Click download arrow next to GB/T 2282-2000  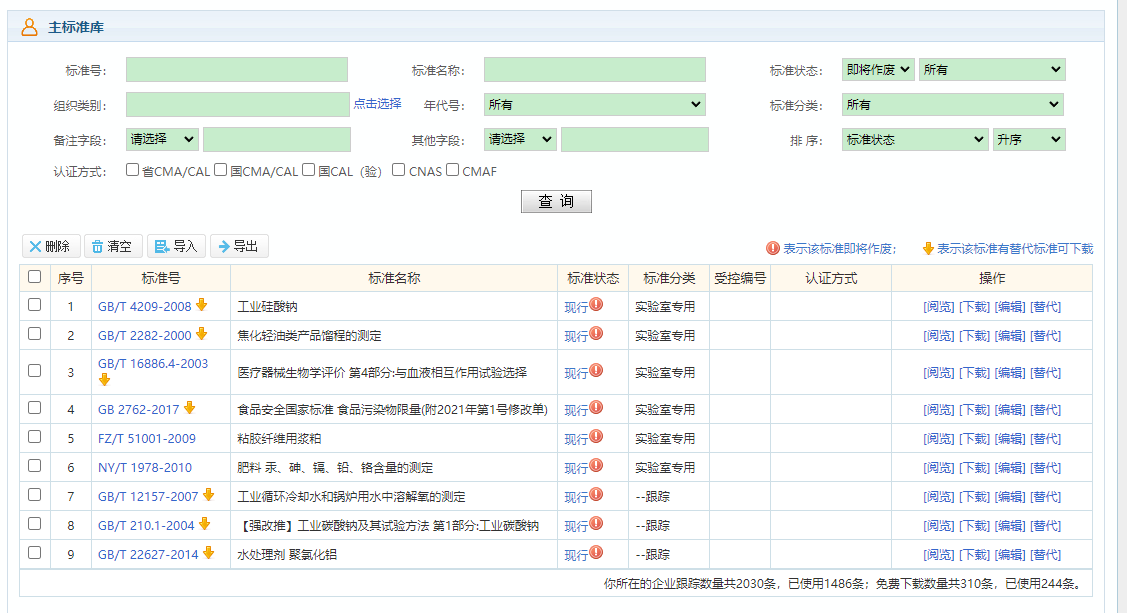[x=202, y=333]
